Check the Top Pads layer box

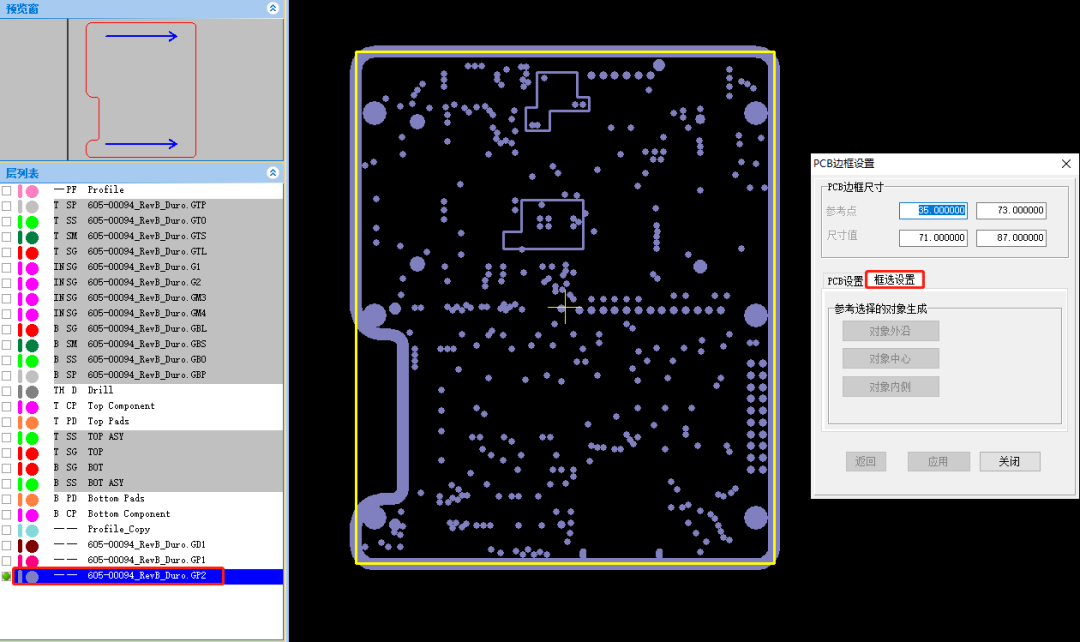click(x=7, y=422)
